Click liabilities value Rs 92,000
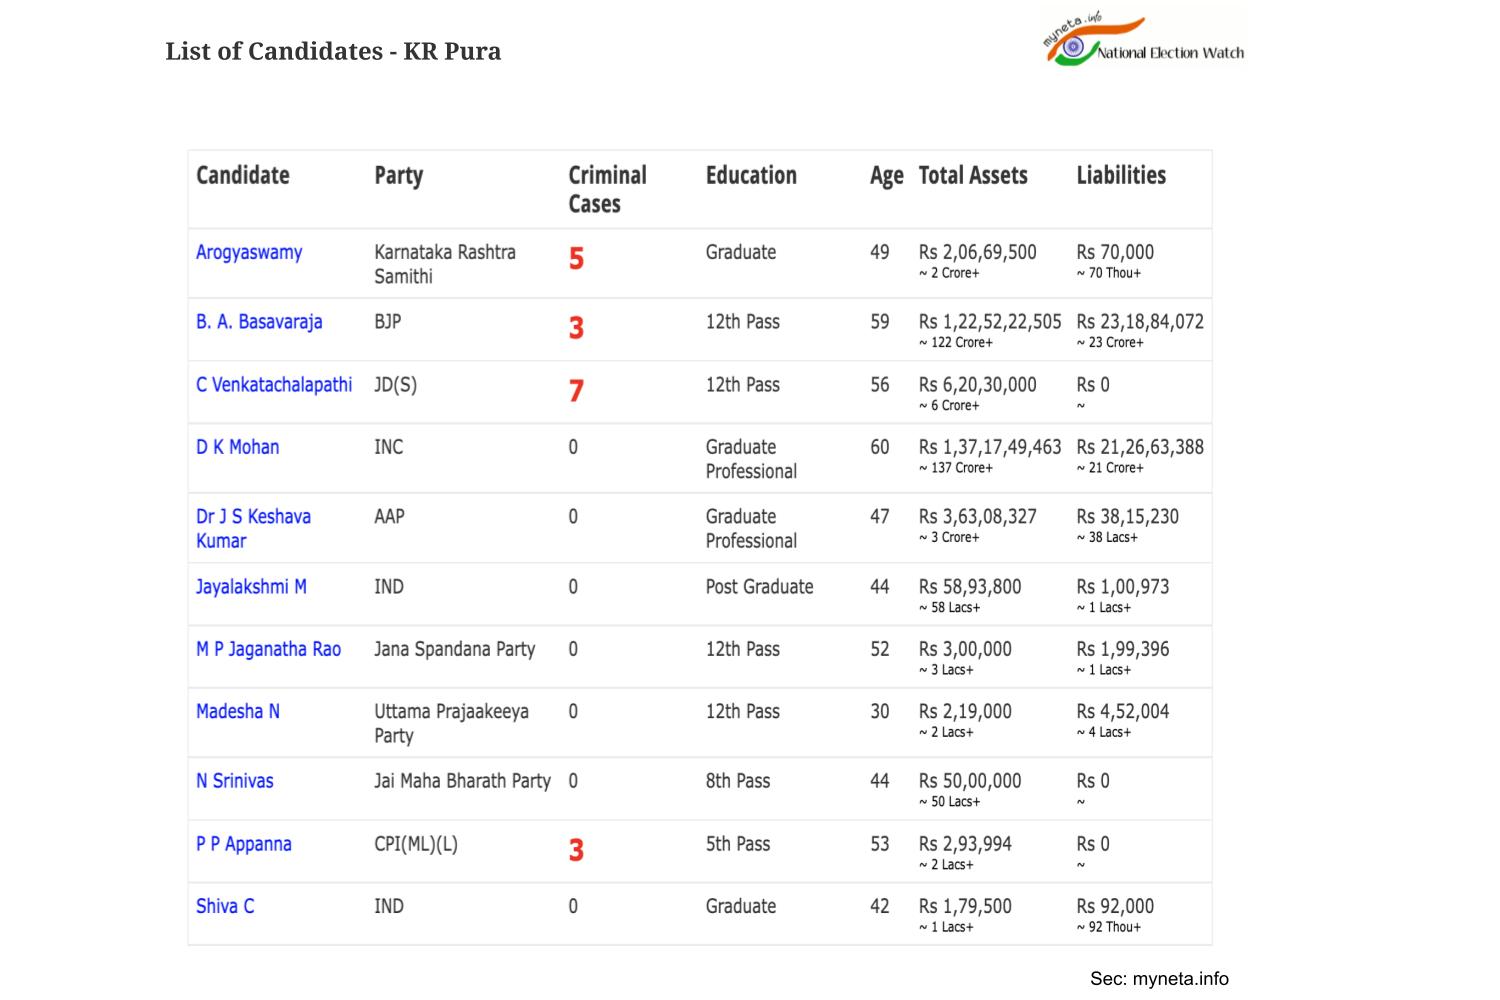 (1115, 906)
